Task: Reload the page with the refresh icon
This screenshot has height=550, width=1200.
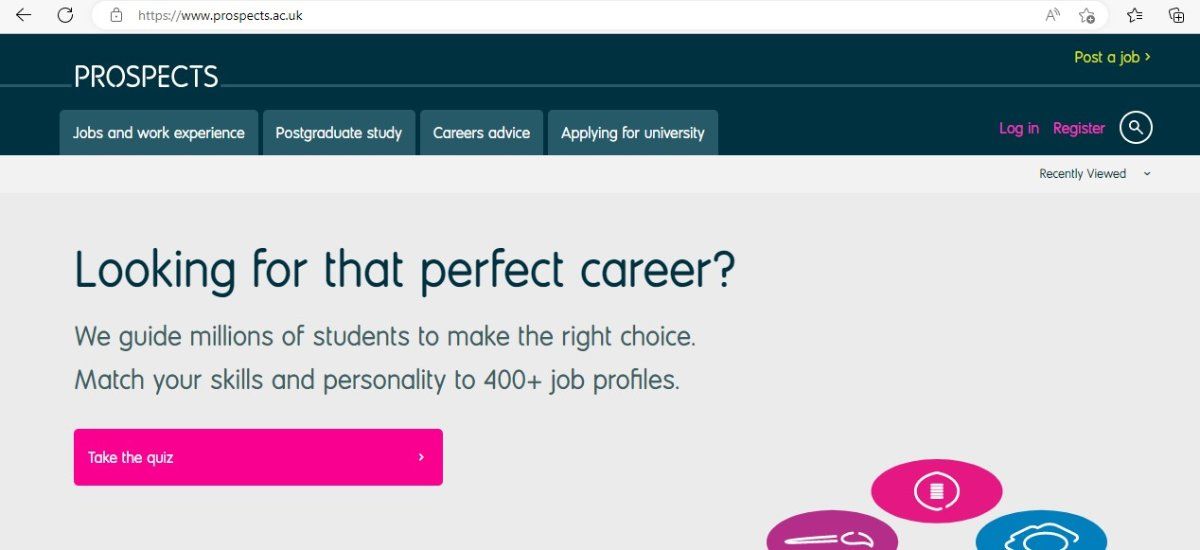Action: point(65,15)
